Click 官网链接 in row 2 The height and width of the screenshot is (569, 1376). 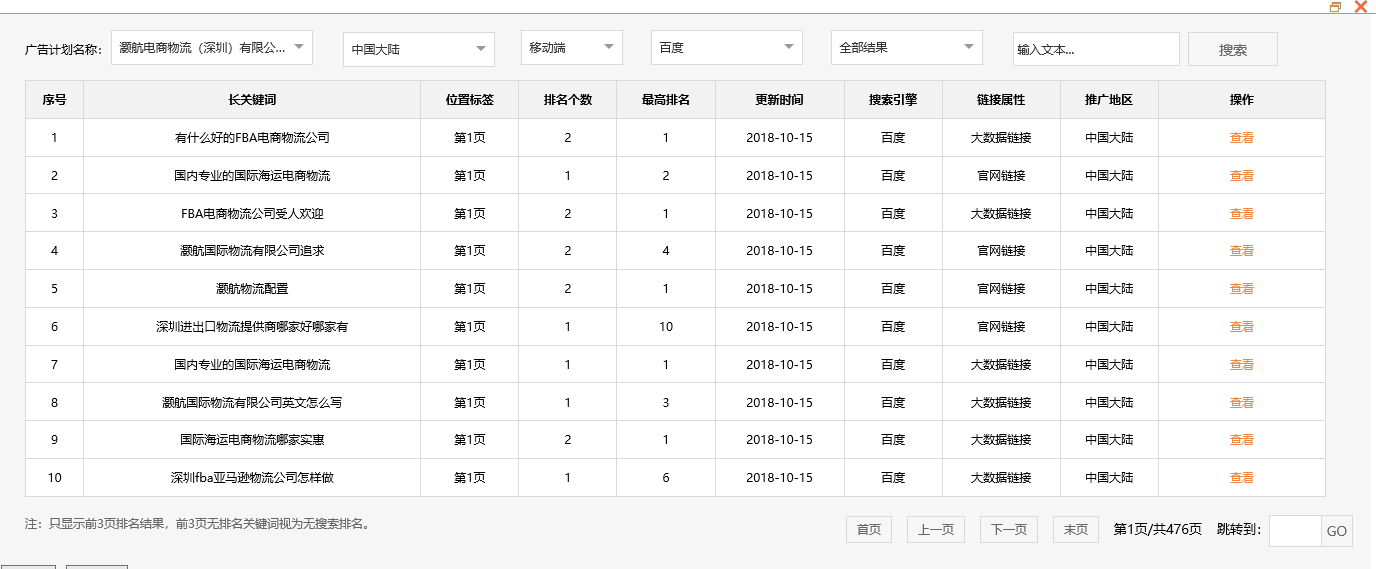(x=1001, y=176)
